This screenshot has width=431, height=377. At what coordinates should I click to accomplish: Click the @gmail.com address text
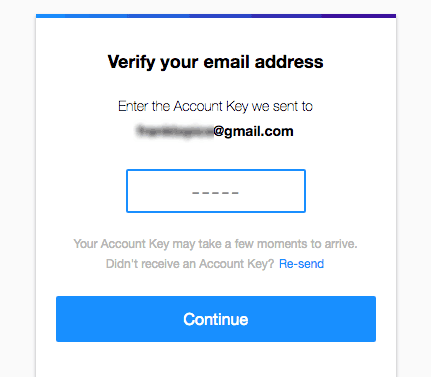pyautogui.click(x=253, y=131)
